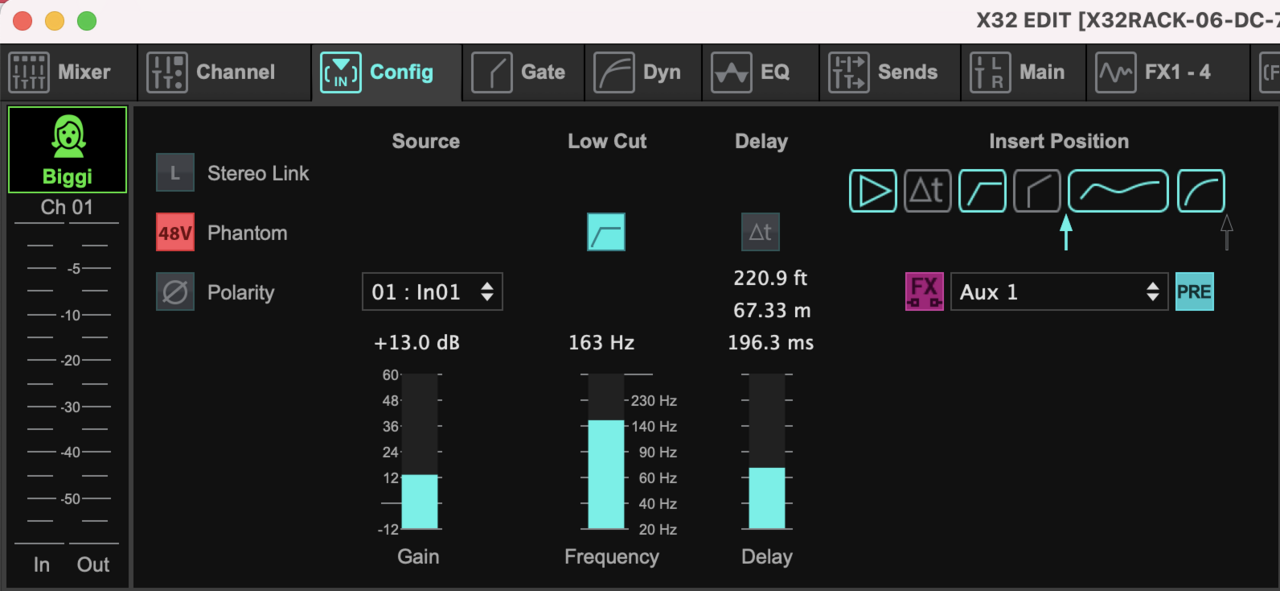This screenshot has height=591, width=1280.
Task: Toggle the Stereo Link L button
Action: (175, 173)
